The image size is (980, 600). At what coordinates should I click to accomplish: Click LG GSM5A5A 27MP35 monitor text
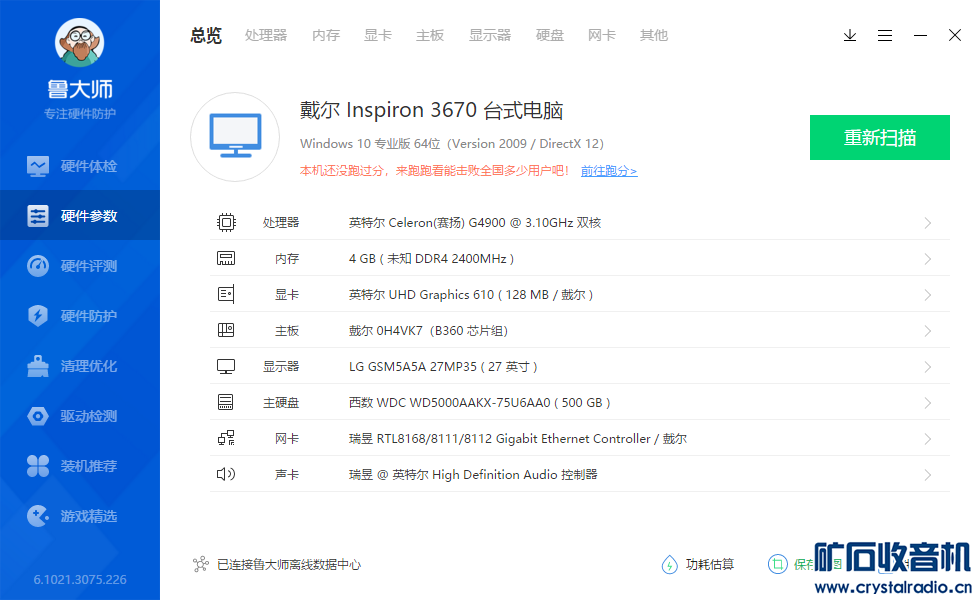point(443,366)
